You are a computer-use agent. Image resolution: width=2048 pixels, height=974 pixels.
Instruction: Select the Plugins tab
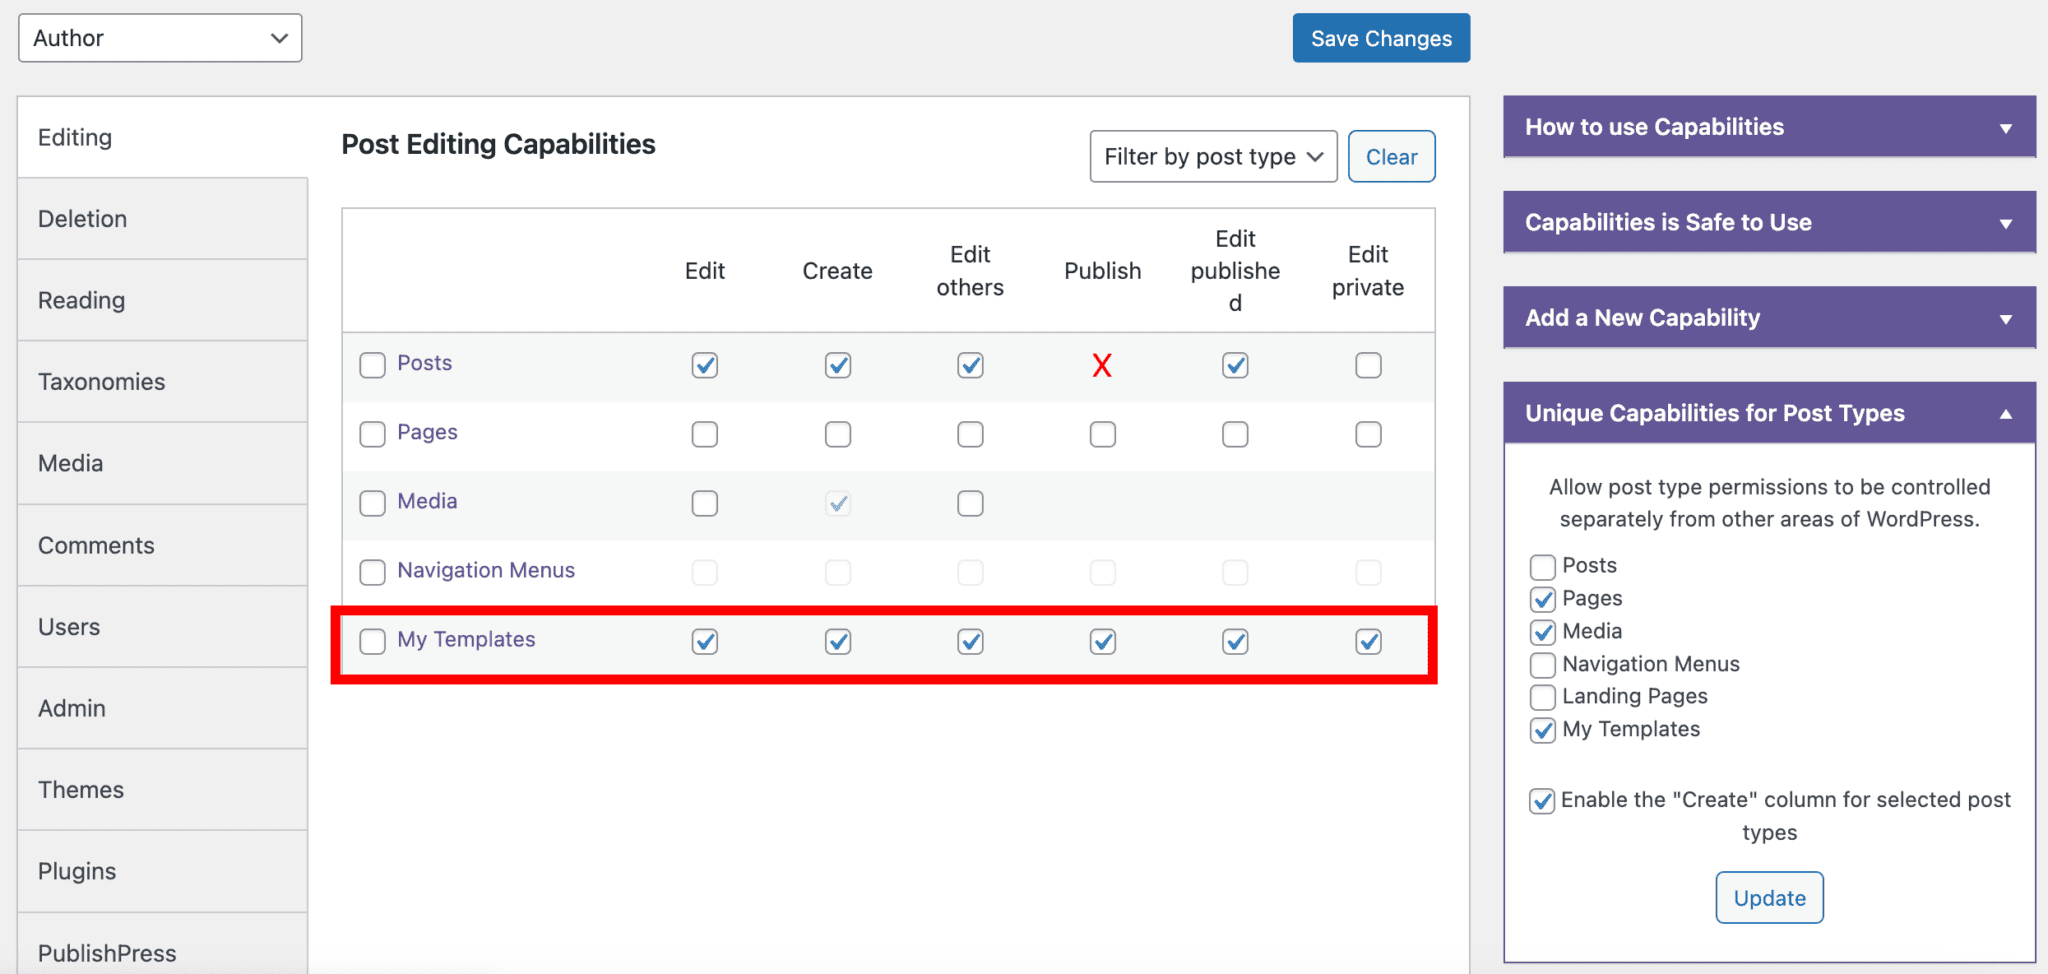coord(162,871)
